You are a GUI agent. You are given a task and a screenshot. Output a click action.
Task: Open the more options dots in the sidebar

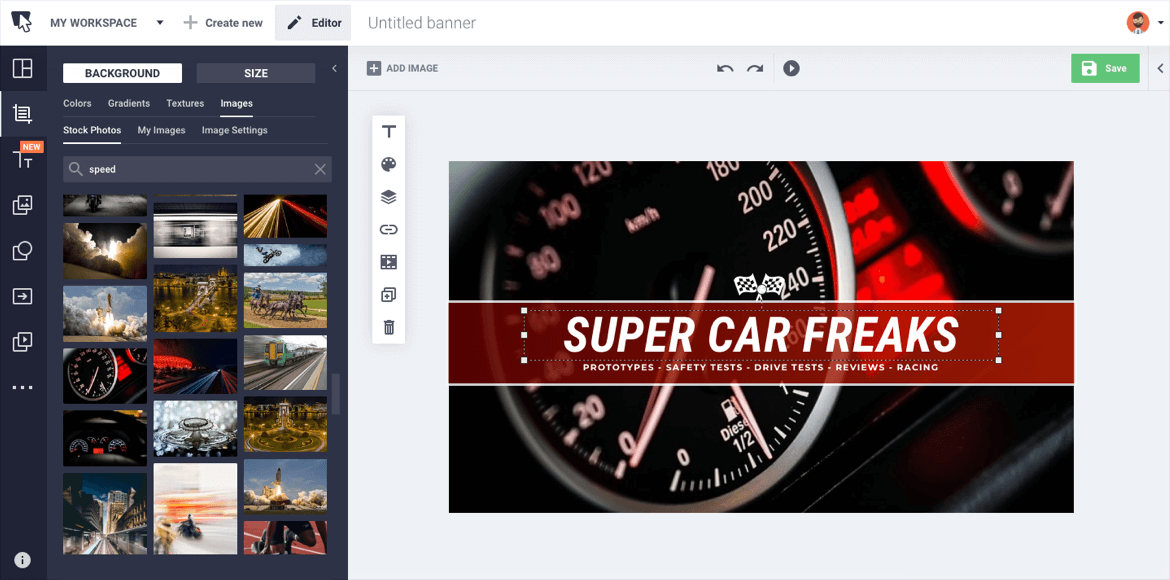tap(22, 387)
